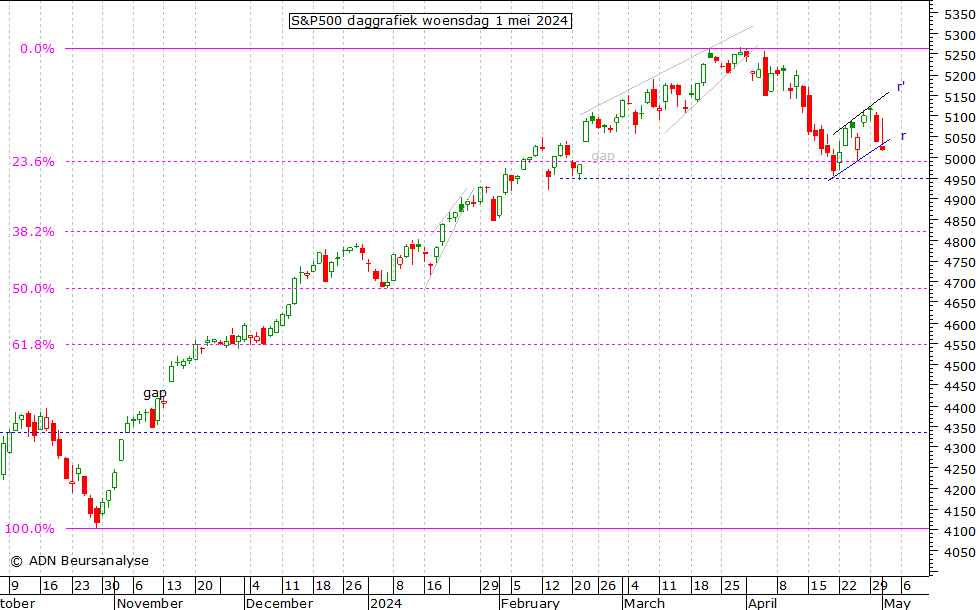Click the date label 13 in November

[174, 586]
